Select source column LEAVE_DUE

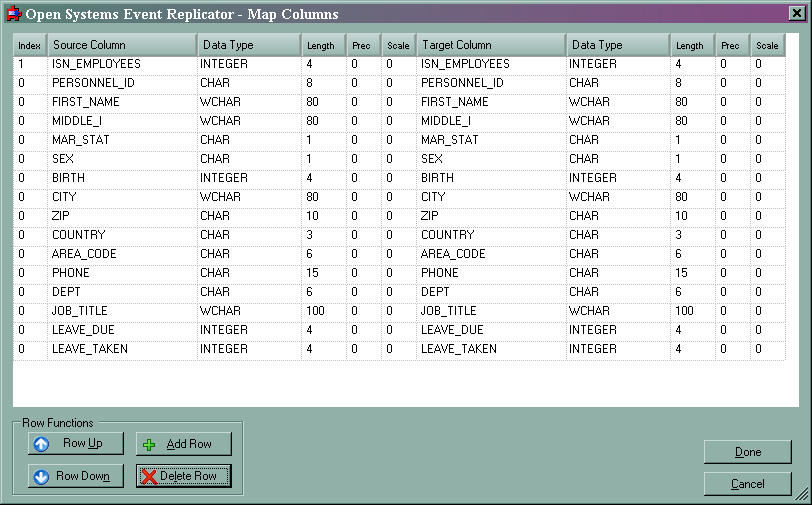click(x=122, y=329)
